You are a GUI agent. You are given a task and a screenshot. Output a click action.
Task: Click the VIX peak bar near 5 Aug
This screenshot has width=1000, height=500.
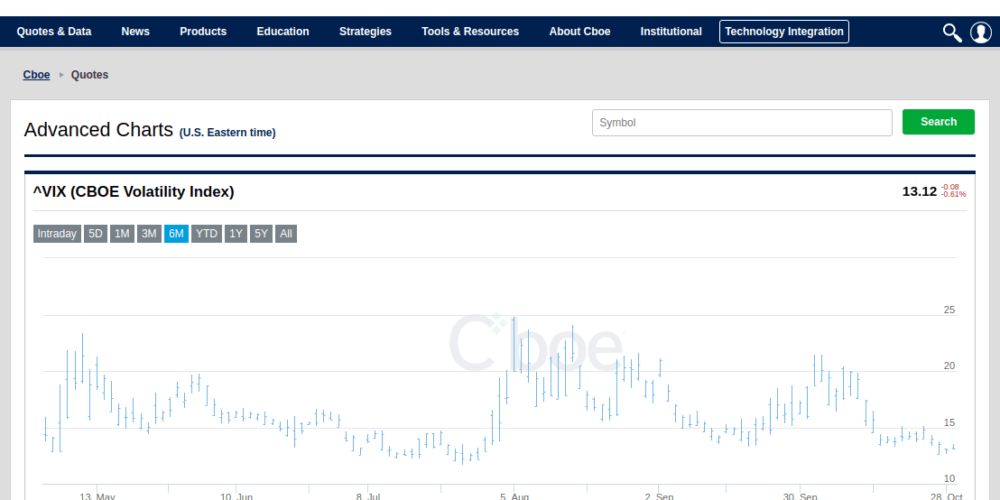click(x=514, y=345)
